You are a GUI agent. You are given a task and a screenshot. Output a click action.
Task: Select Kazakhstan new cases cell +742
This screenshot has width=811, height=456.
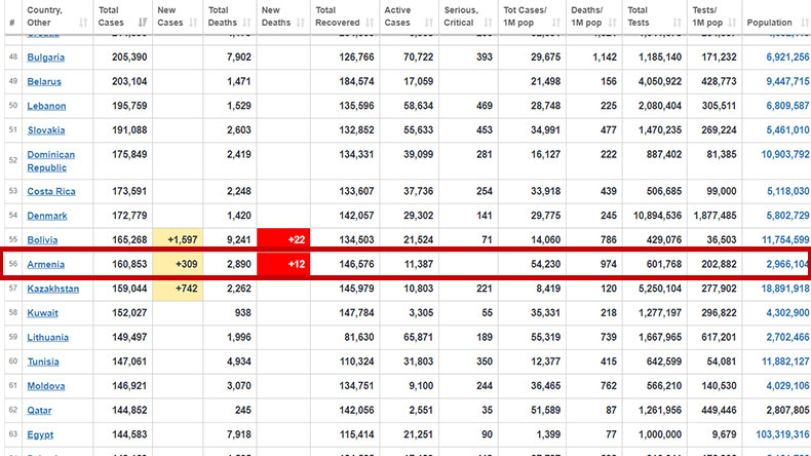click(x=177, y=288)
